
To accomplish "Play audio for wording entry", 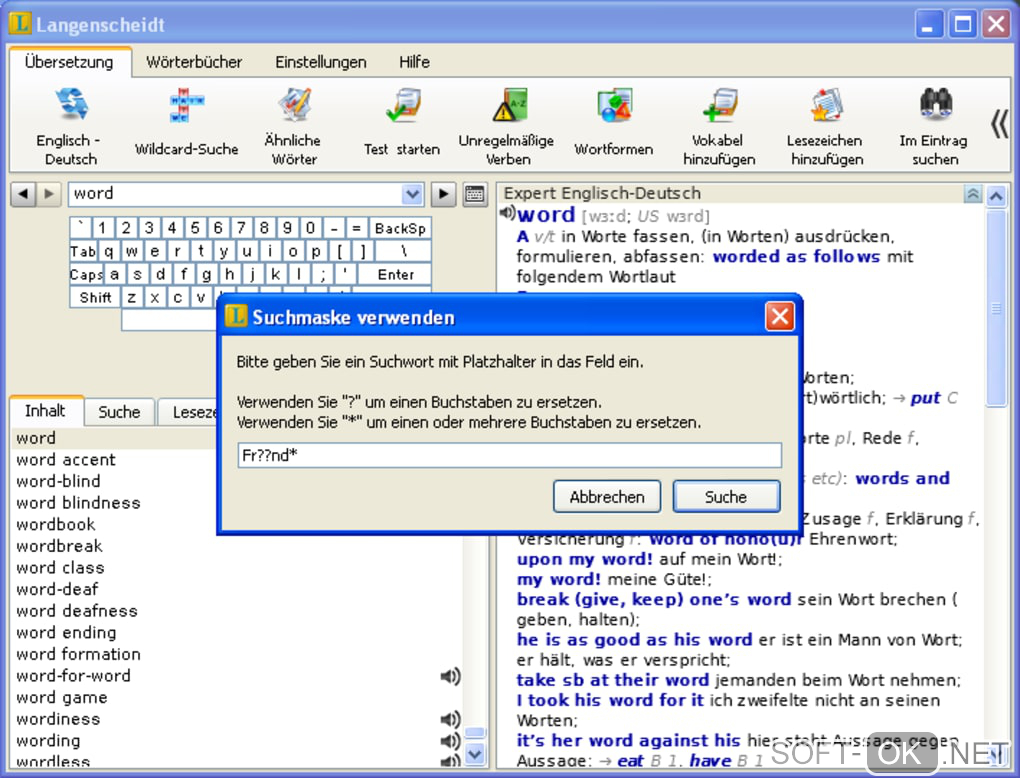I will tap(450, 741).
